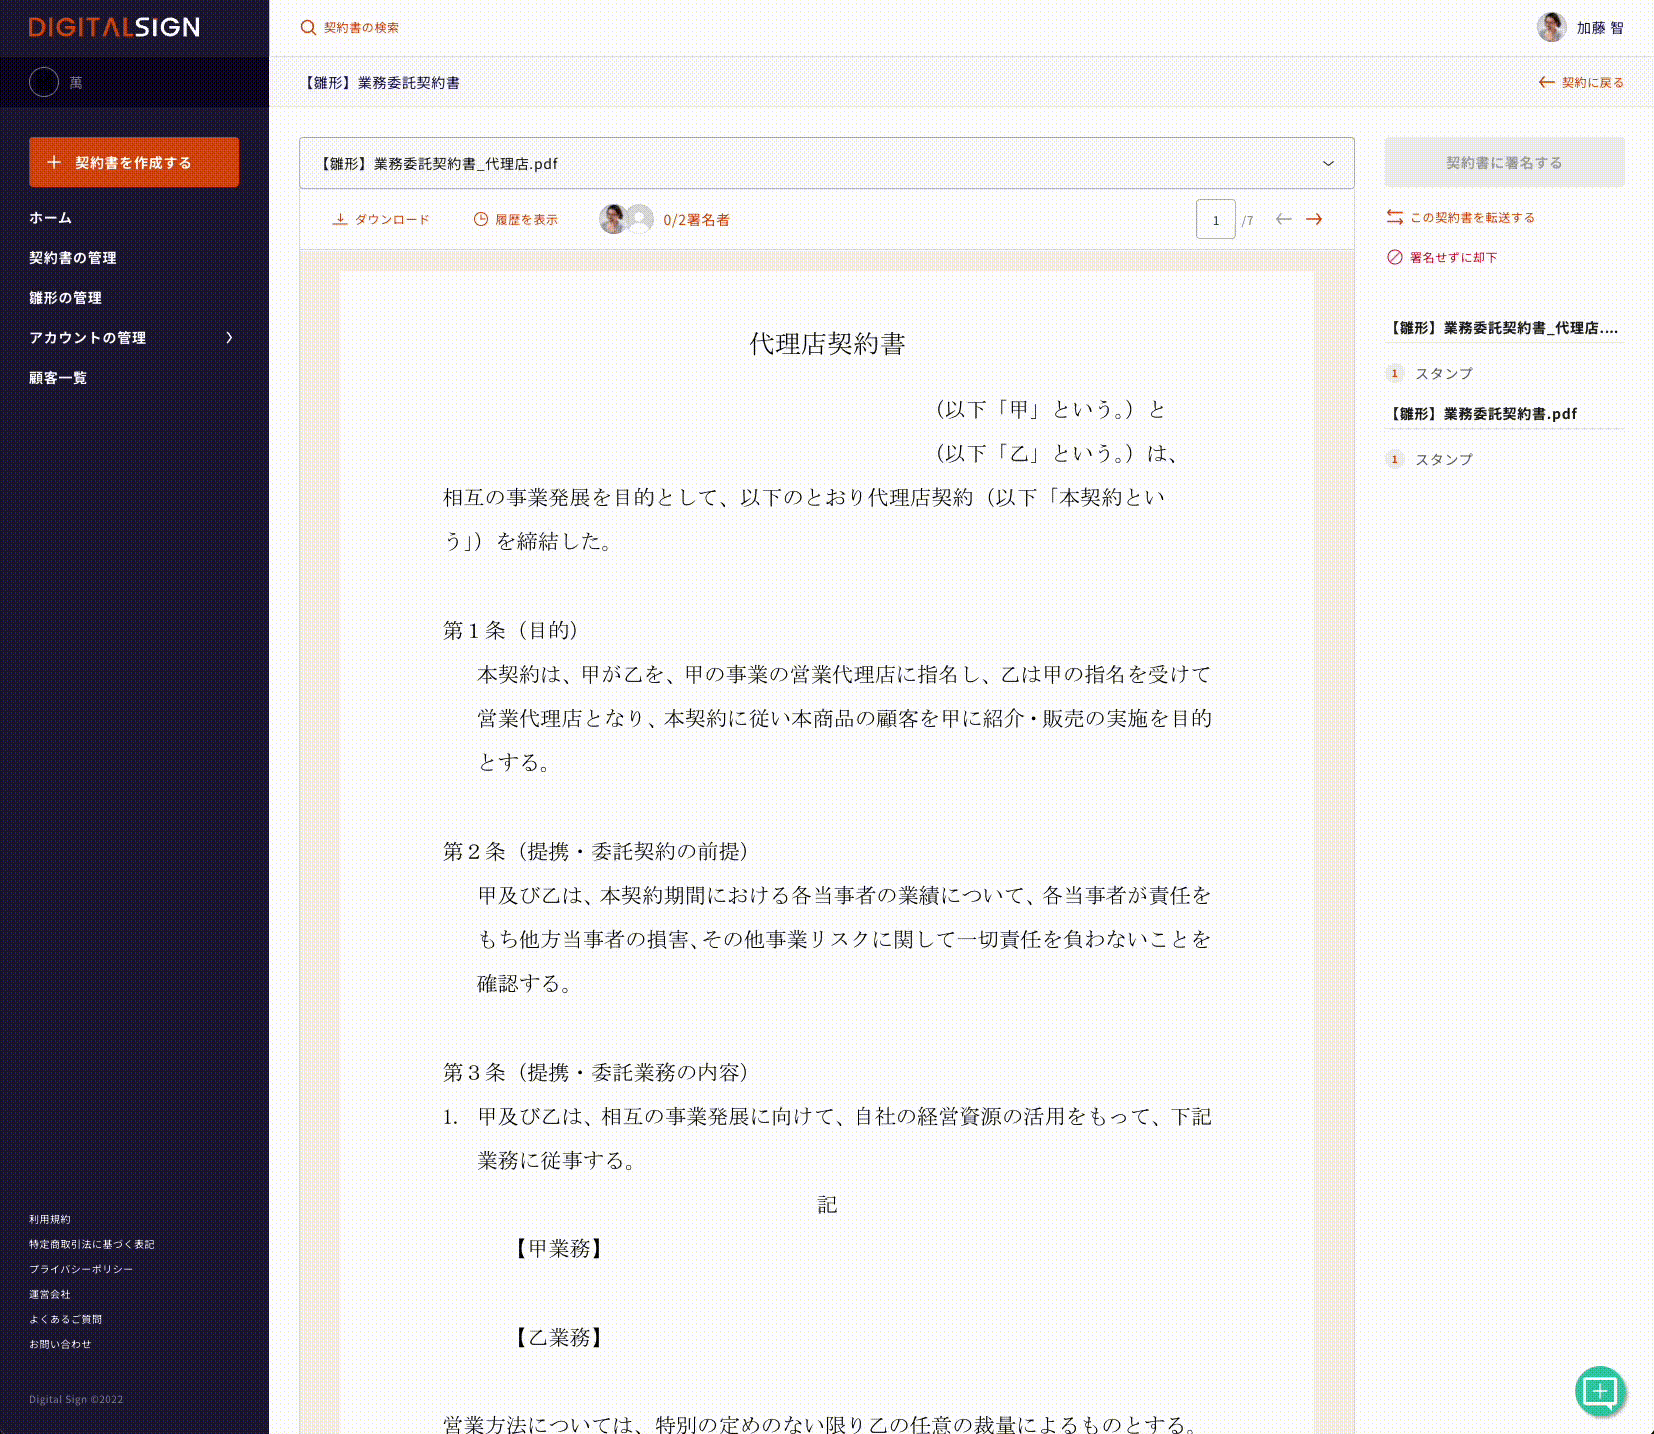Click the reject without signing icon
This screenshot has height=1434, width=1654.
1395,258
